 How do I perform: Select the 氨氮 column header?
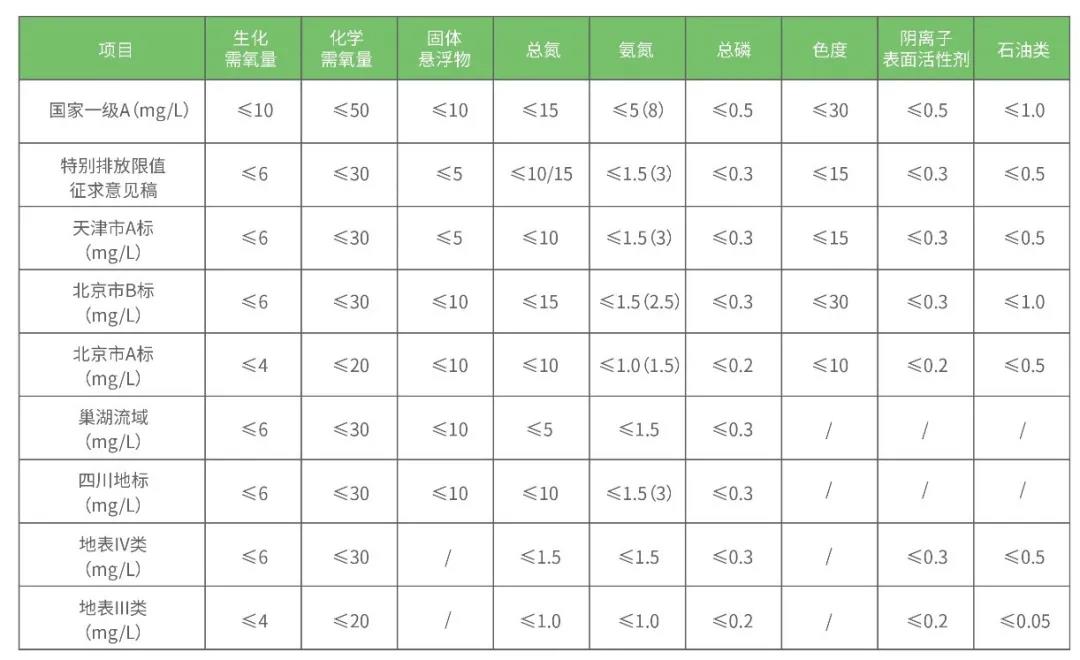(x=636, y=49)
